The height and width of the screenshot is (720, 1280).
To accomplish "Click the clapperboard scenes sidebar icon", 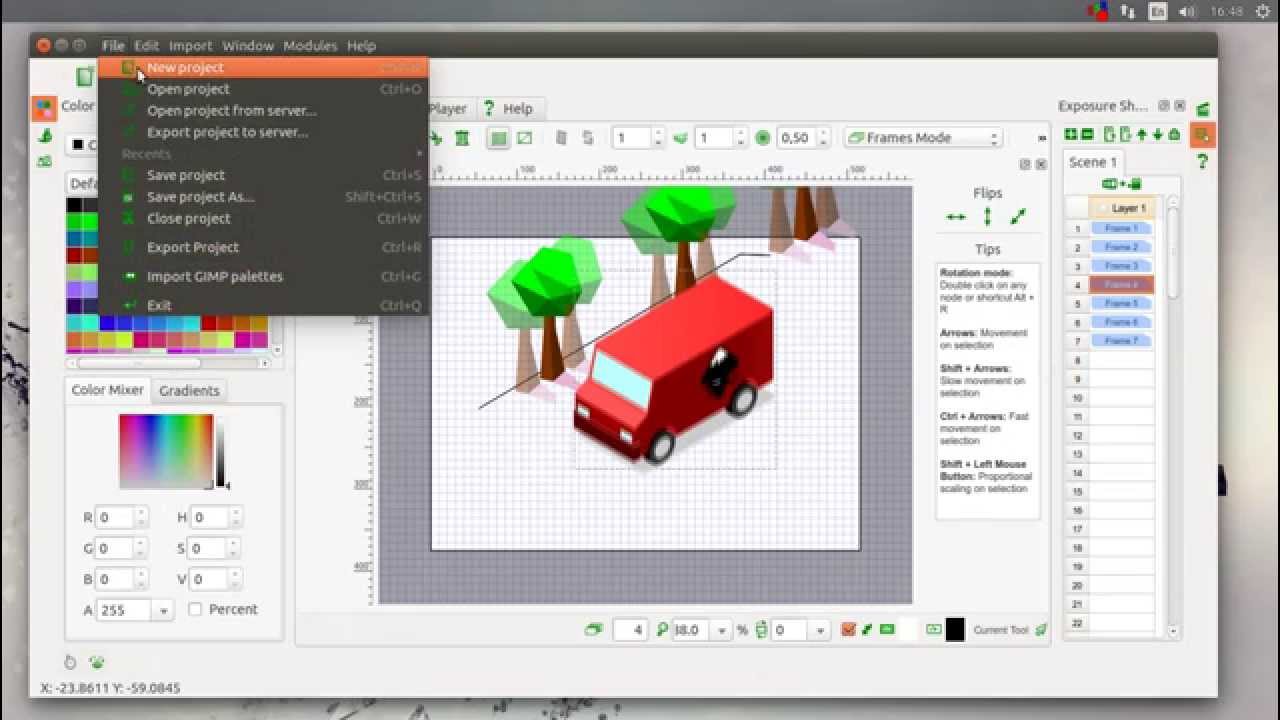I will pos(1203,108).
